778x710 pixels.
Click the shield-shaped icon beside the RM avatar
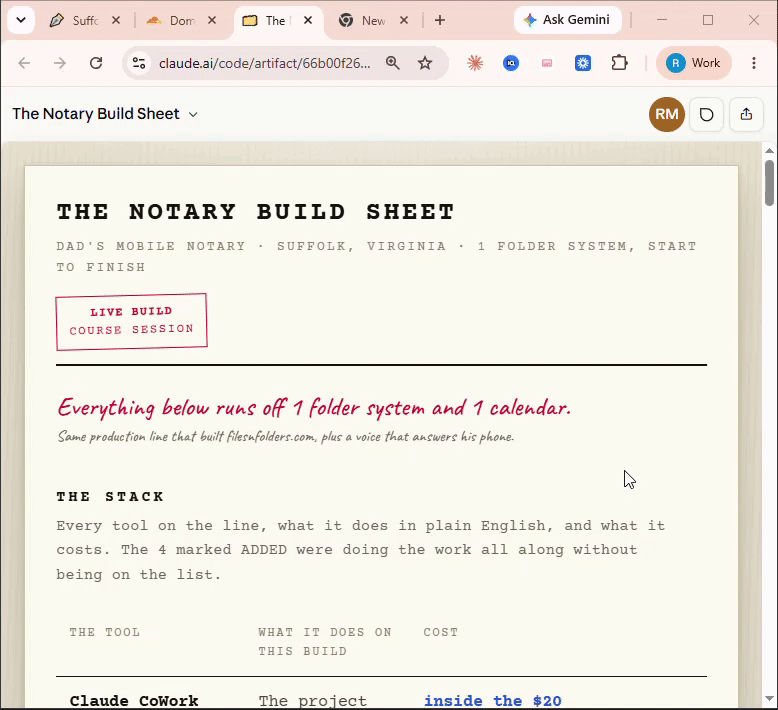[707, 115]
